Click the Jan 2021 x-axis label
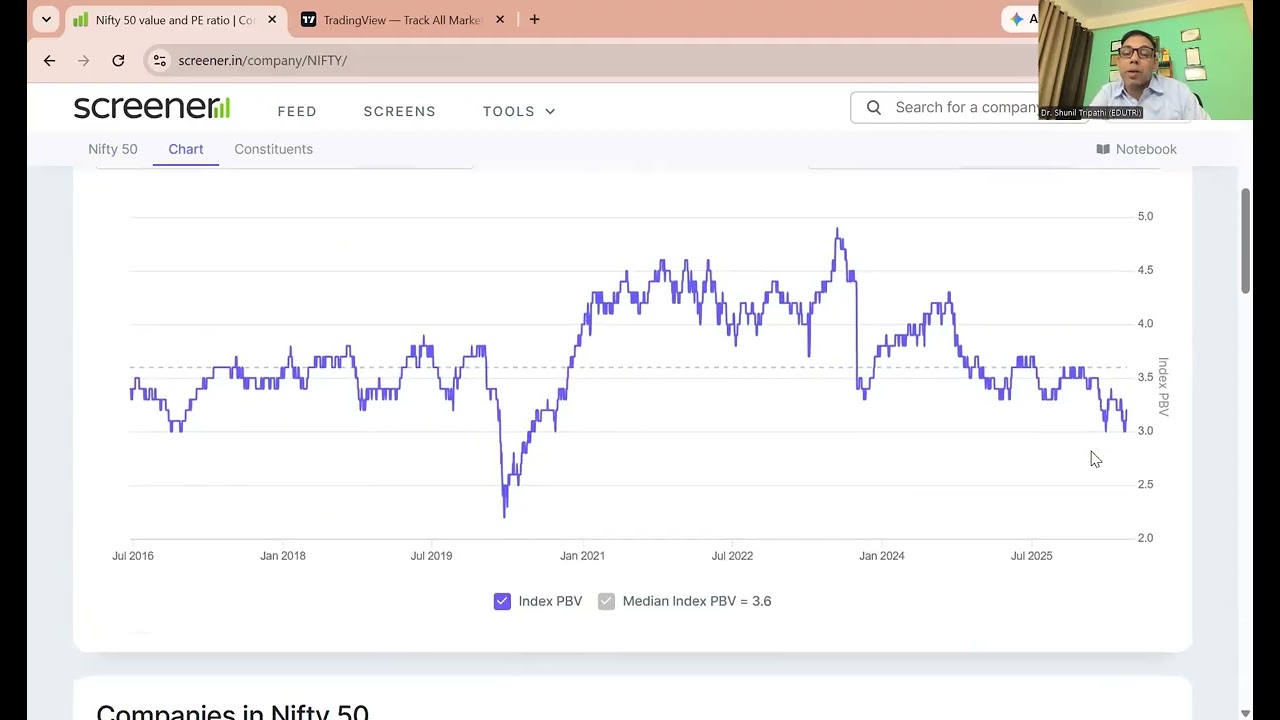The image size is (1280, 720). [x=582, y=555]
